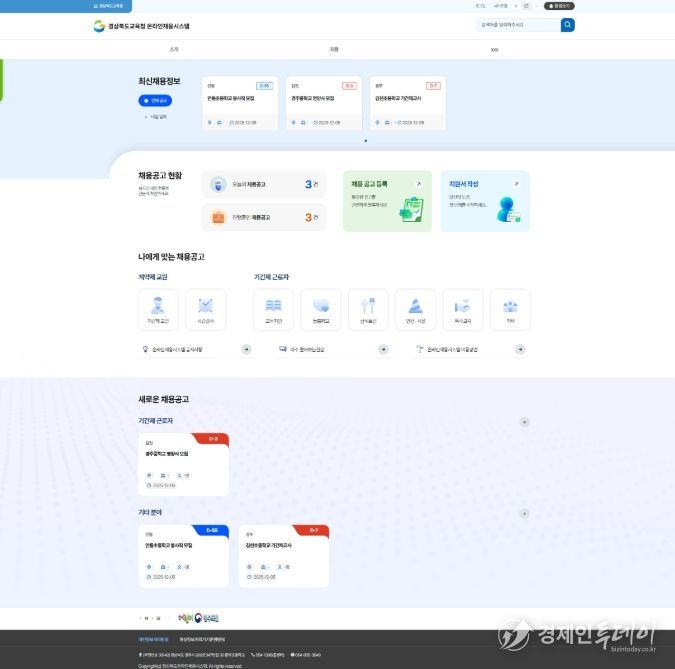Expand the 기간제 근로자 new postings section

[524, 422]
